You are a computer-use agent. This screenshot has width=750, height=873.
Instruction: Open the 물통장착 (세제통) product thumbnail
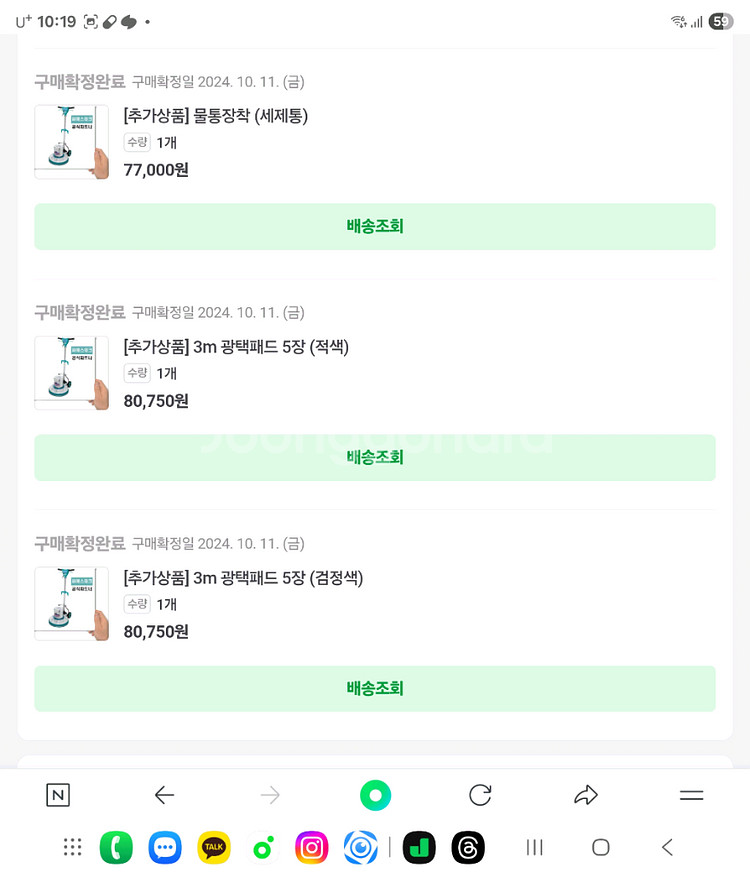pos(72,142)
